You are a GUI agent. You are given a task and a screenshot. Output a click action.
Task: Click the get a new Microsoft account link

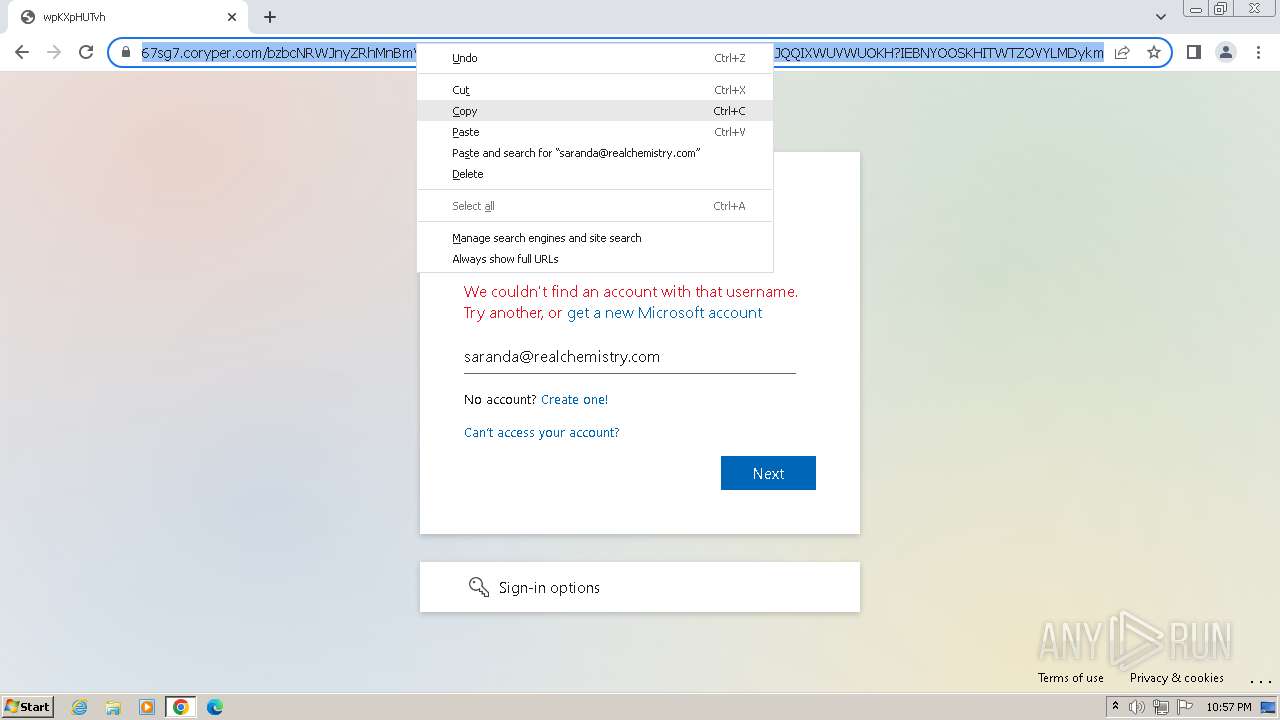coord(664,313)
